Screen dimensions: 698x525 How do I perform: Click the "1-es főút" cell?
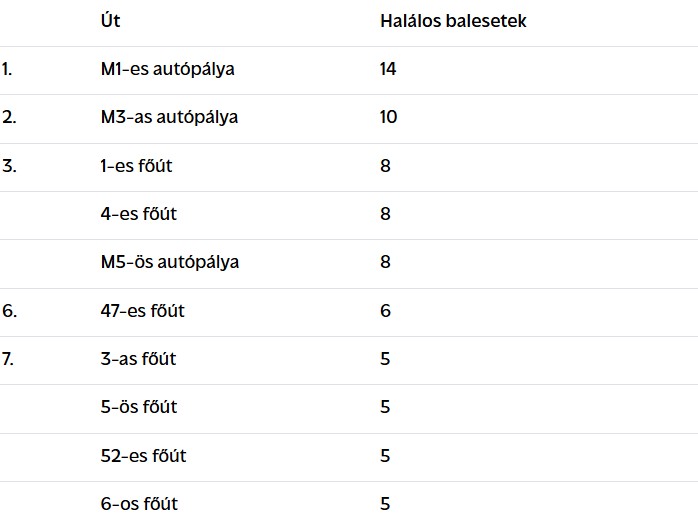(136, 166)
